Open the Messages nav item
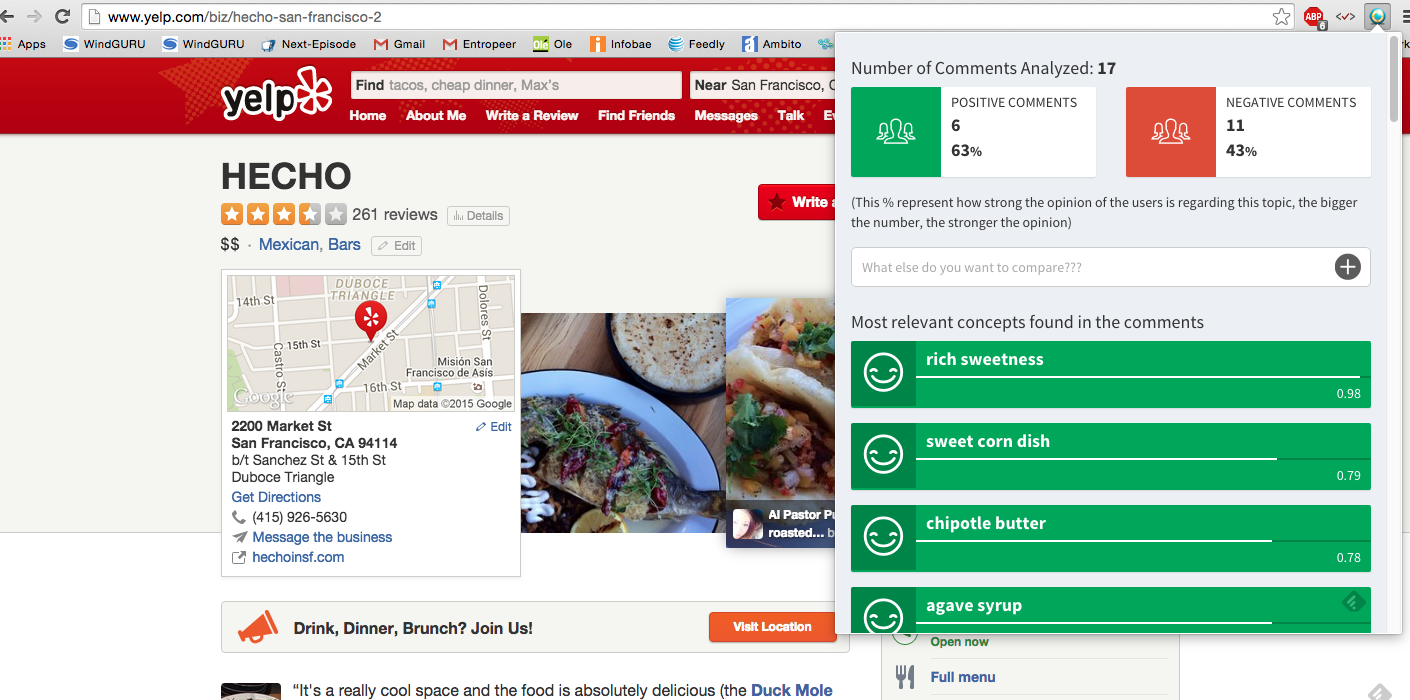Screen dimensions: 1410x700 726,115
